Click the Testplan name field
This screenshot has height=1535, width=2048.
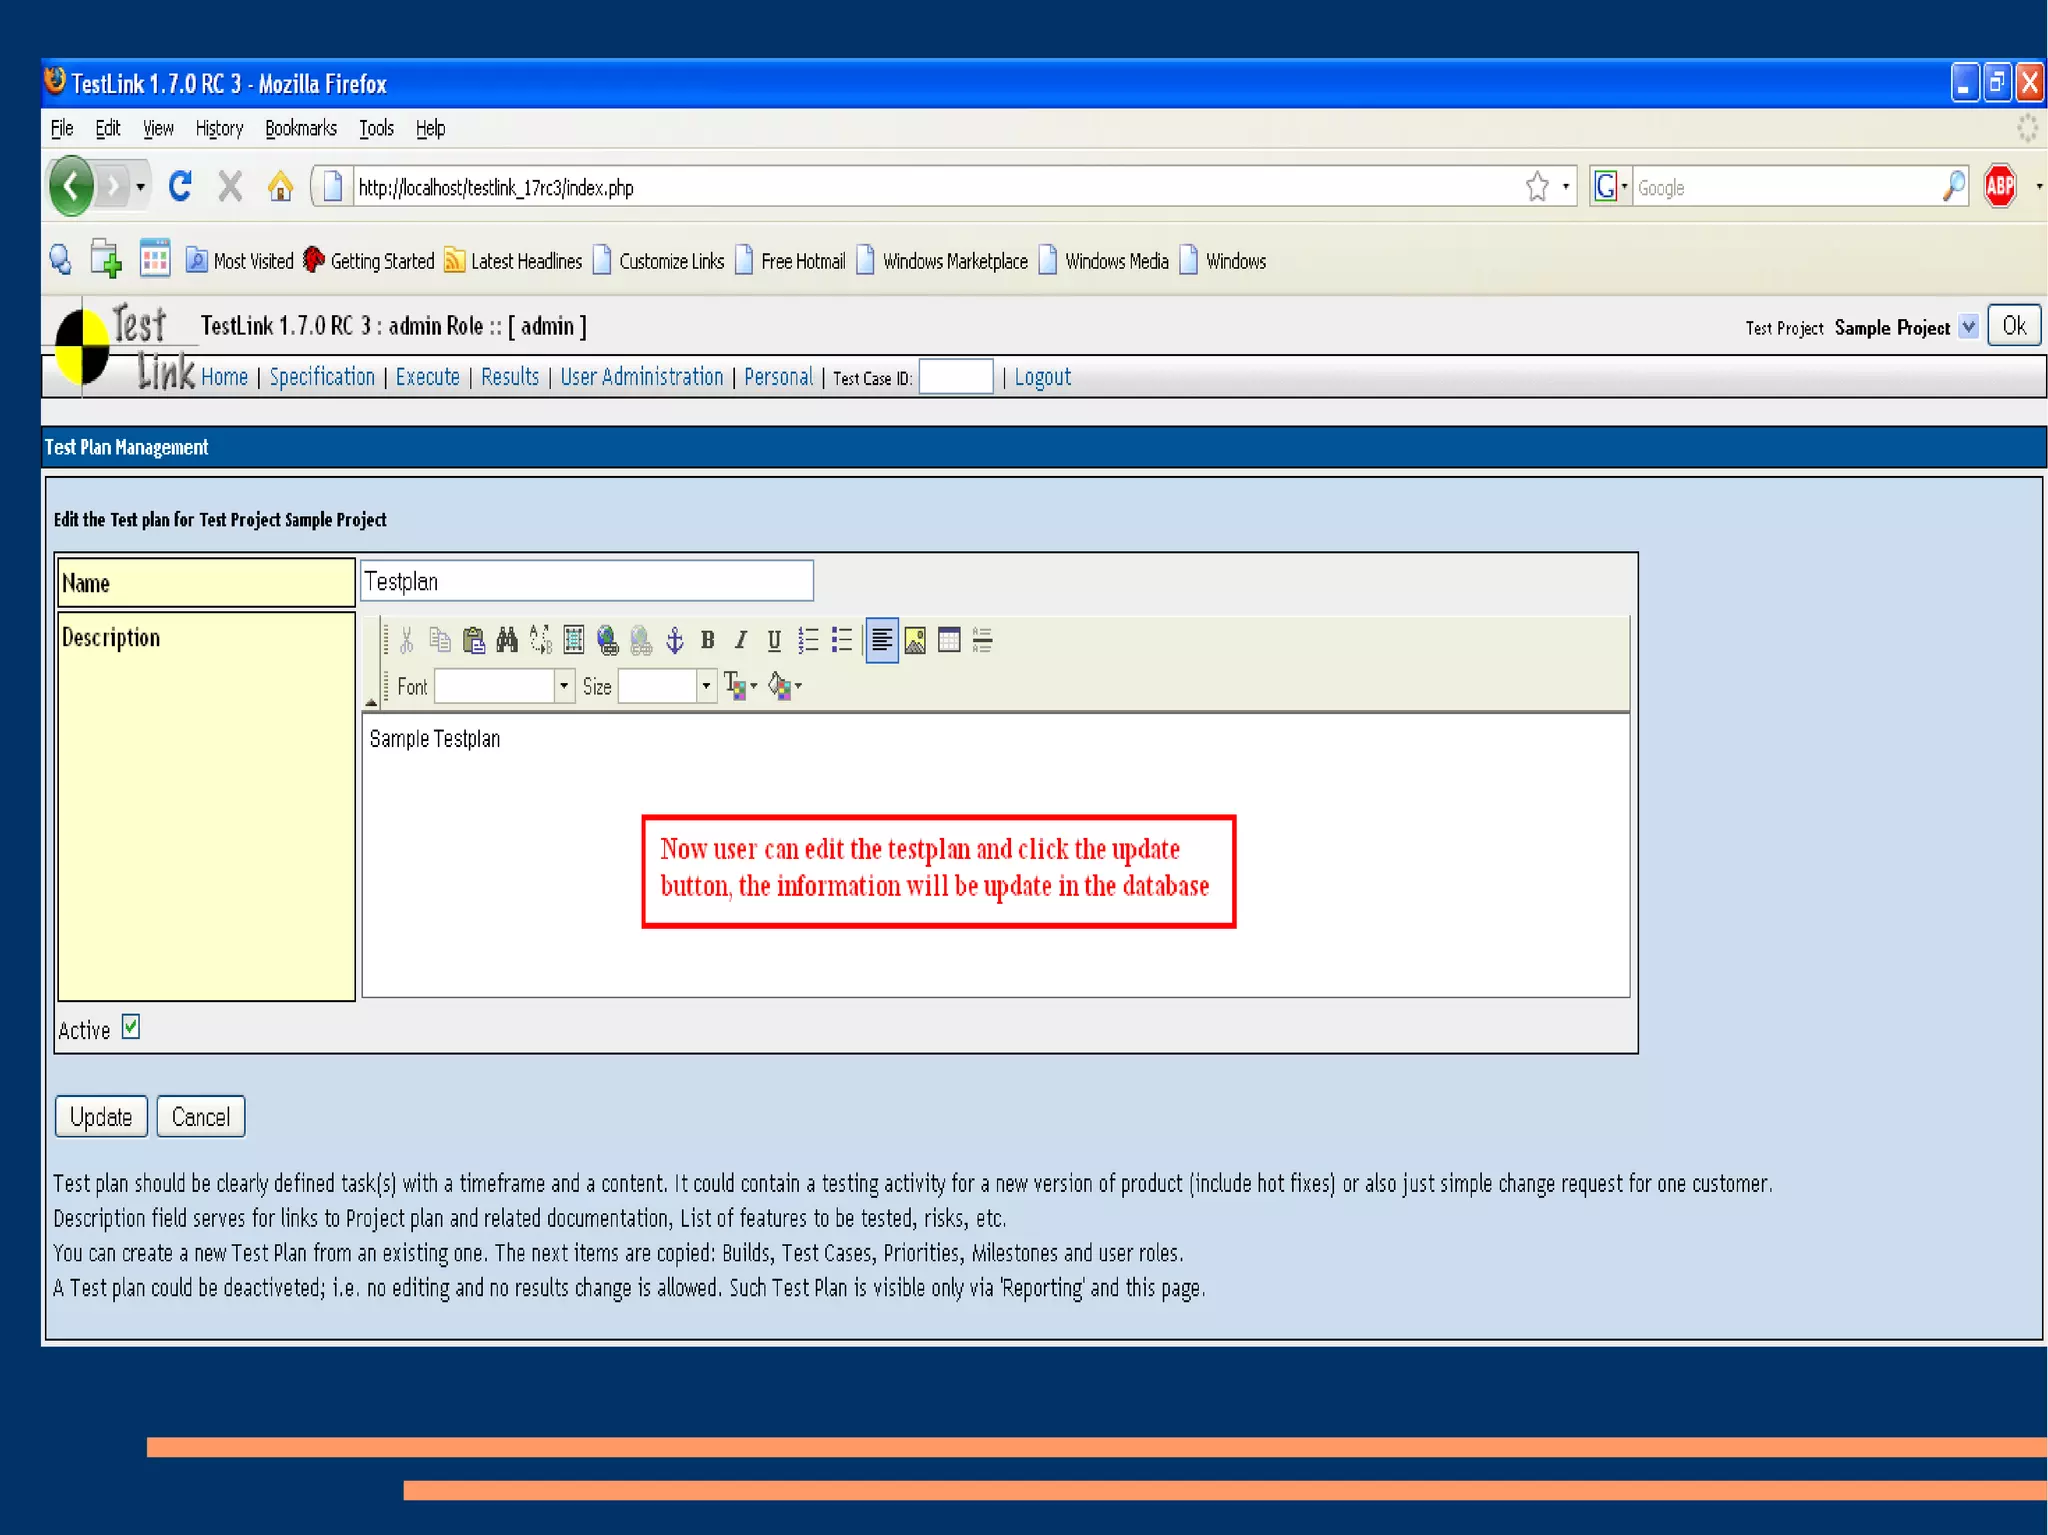(x=587, y=581)
